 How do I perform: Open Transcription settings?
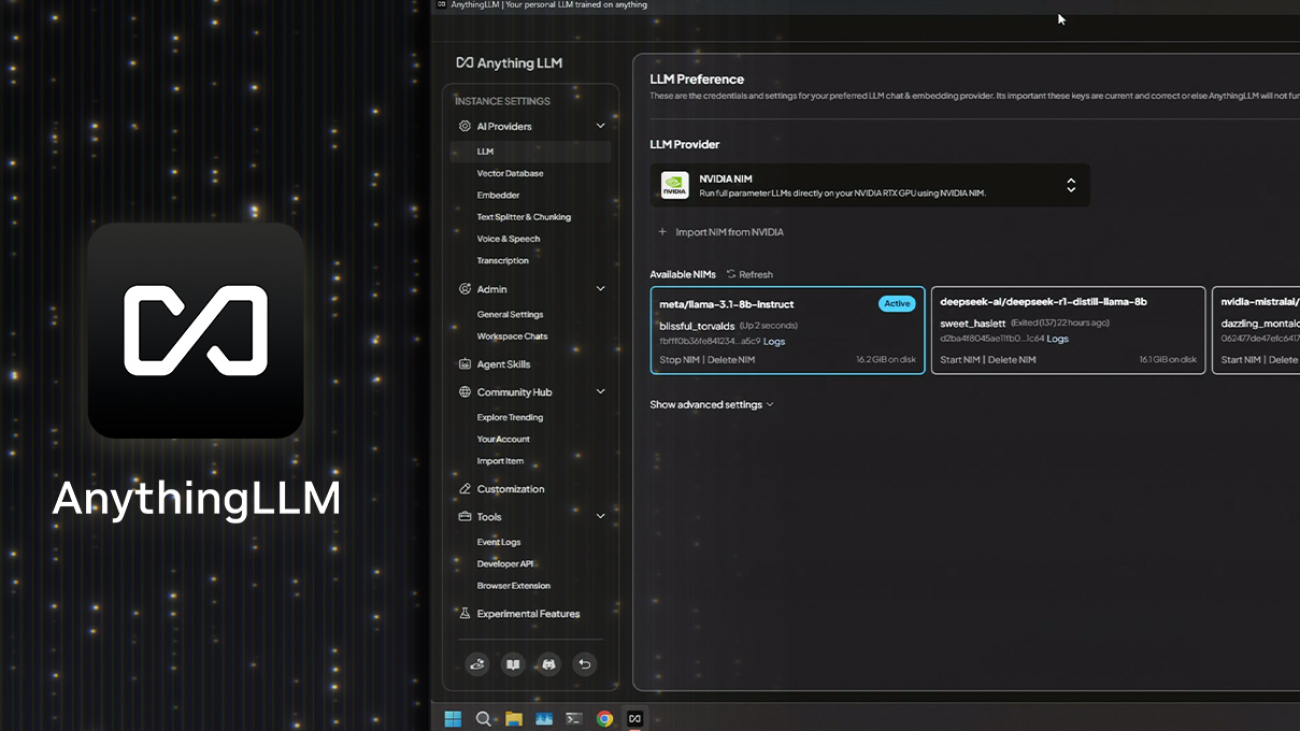click(503, 261)
